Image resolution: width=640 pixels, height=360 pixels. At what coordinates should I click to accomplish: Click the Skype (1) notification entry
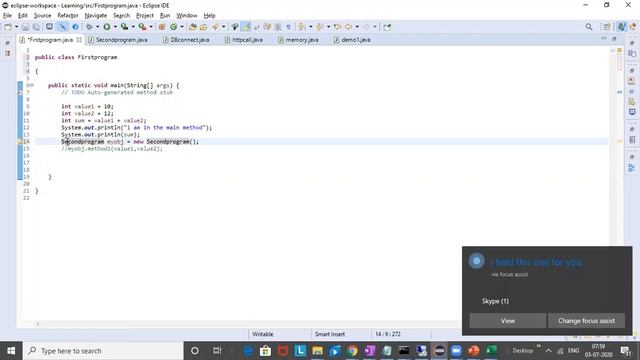click(495, 301)
